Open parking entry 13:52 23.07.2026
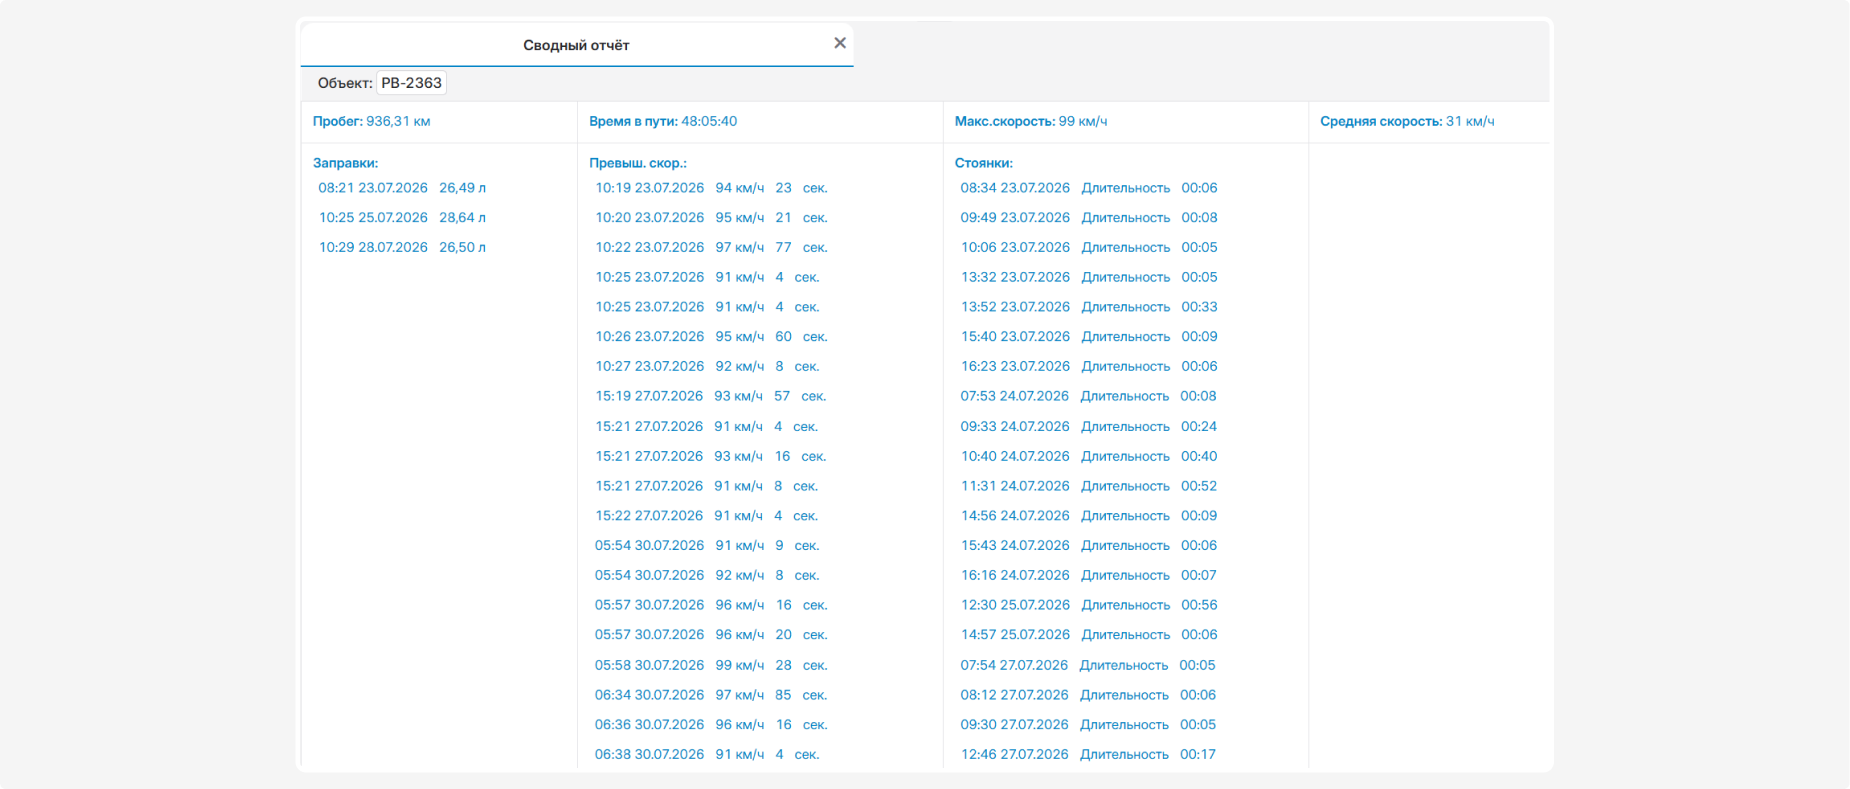 point(1089,307)
